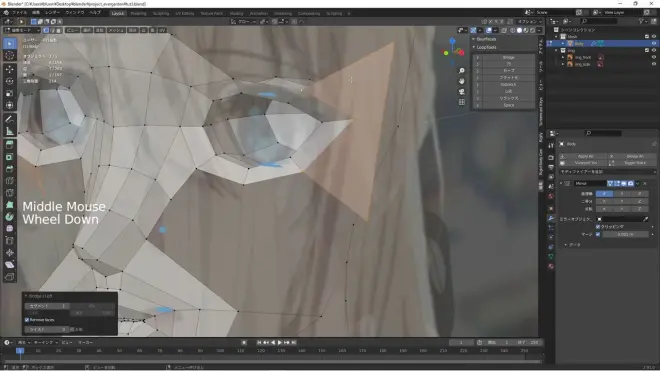Click the viewport navigation axis gizmo

[453, 51]
